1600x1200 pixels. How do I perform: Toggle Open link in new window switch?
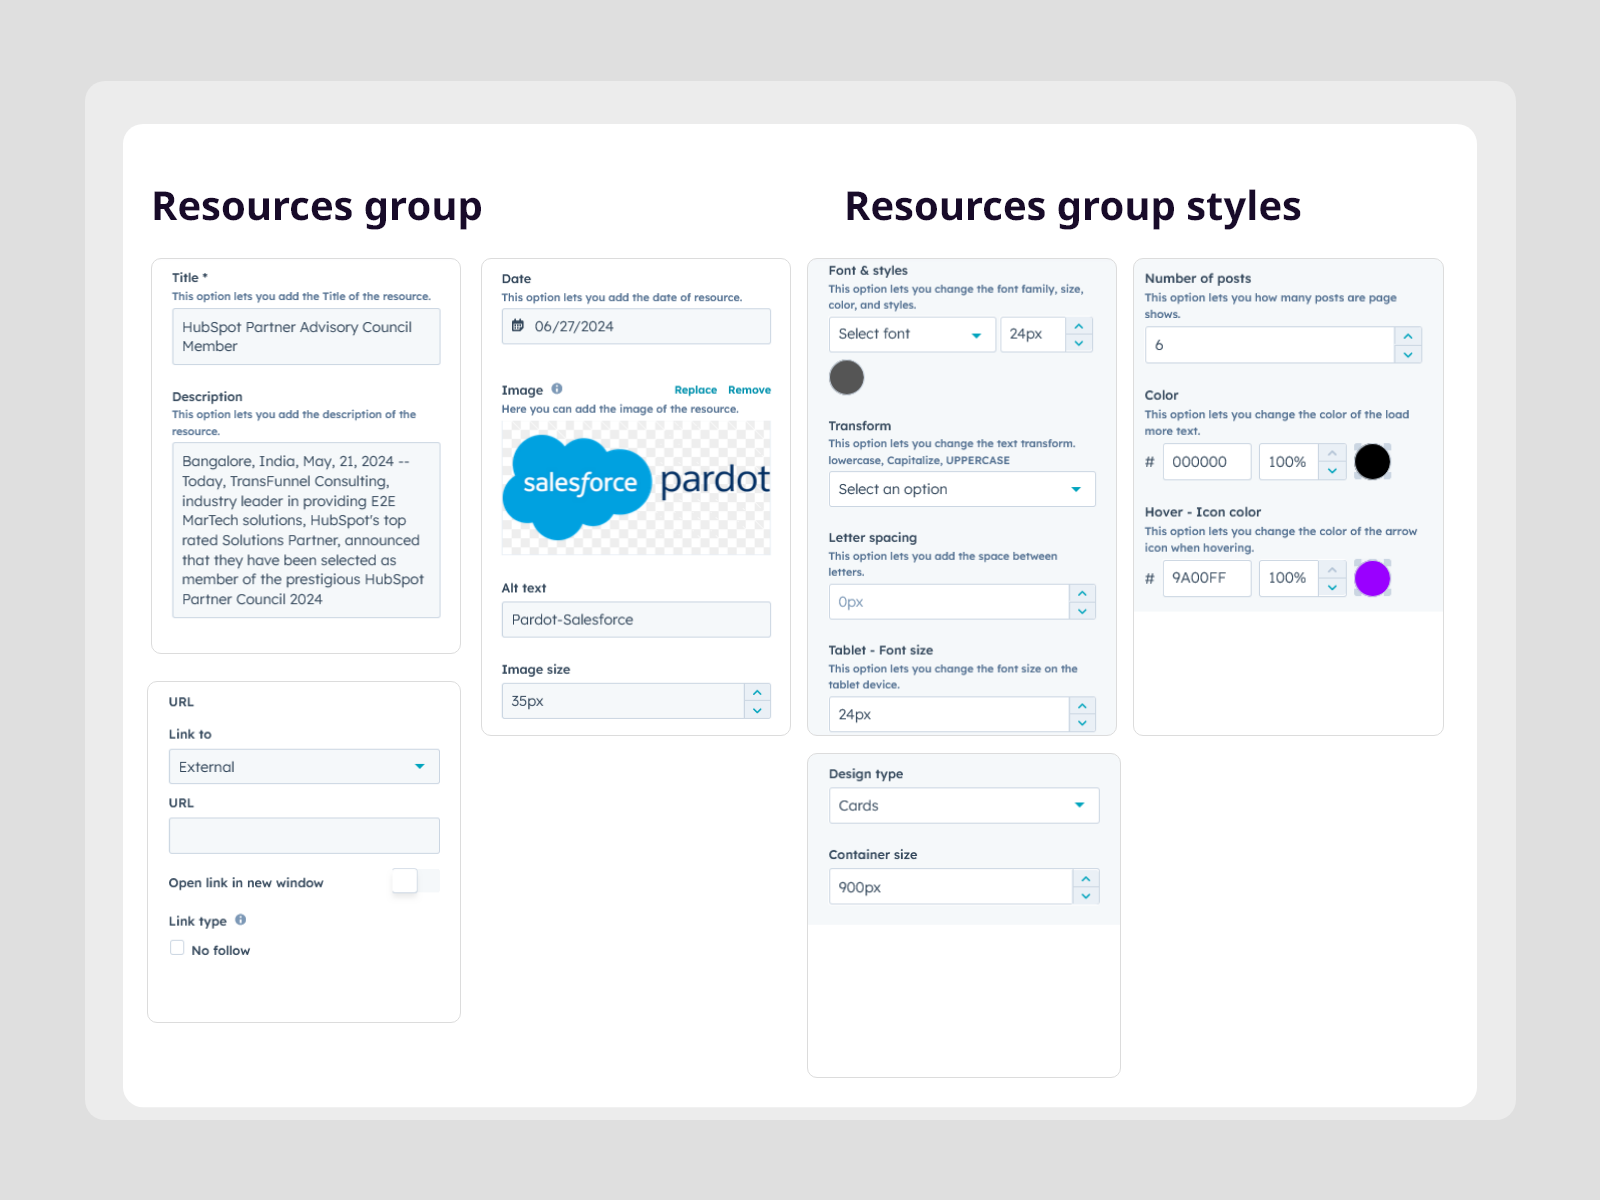[414, 881]
